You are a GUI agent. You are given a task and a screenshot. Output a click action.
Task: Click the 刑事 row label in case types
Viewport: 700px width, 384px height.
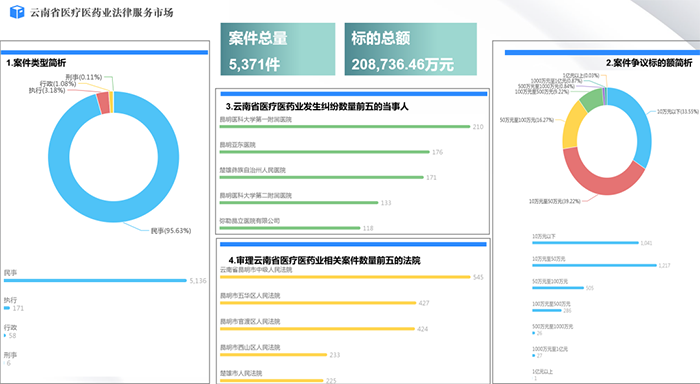coord(10,355)
